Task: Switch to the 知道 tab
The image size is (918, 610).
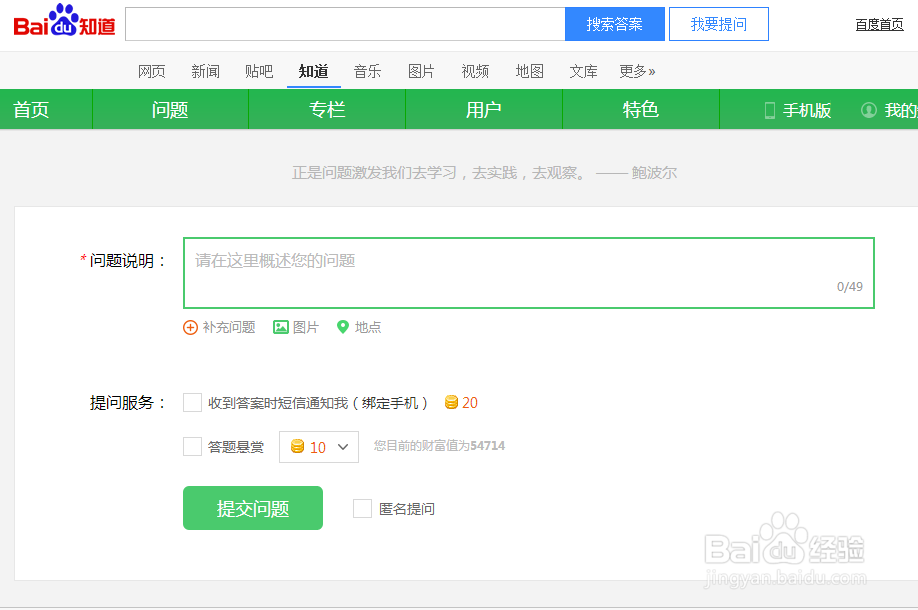Action: tap(313, 71)
